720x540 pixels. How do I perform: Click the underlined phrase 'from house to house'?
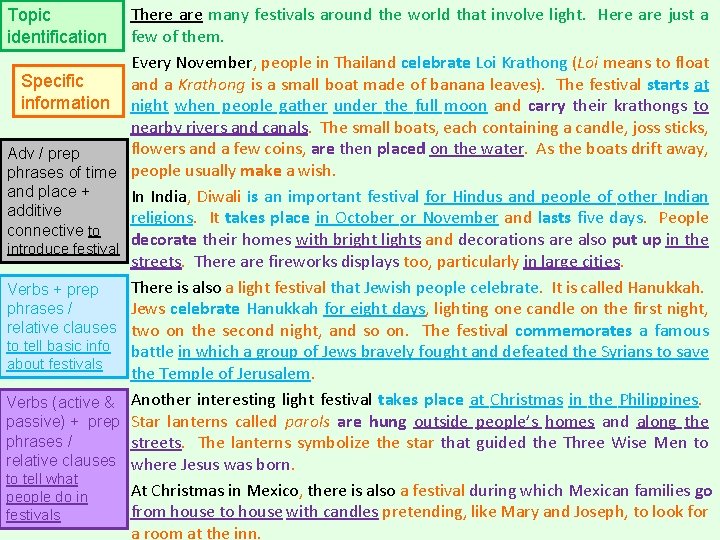pyautogui.click(x=207, y=512)
